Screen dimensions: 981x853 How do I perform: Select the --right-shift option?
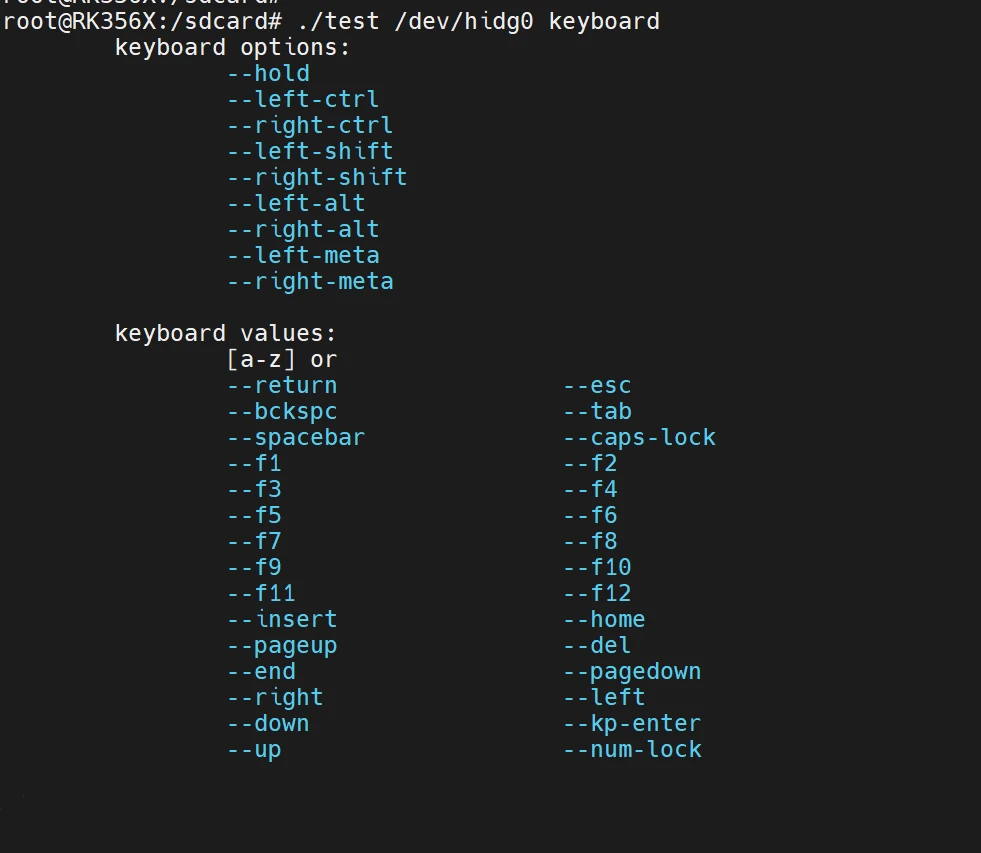[x=317, y=178]
